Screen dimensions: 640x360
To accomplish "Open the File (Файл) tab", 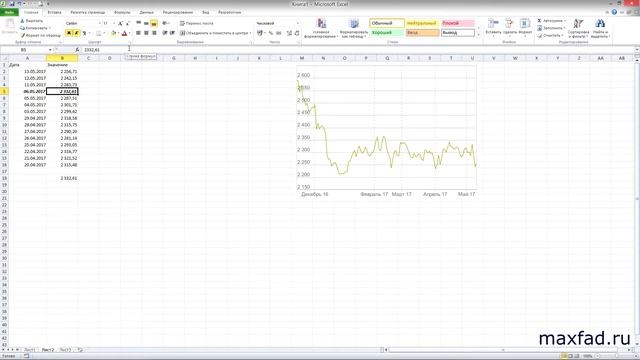I will coord(9,12).
